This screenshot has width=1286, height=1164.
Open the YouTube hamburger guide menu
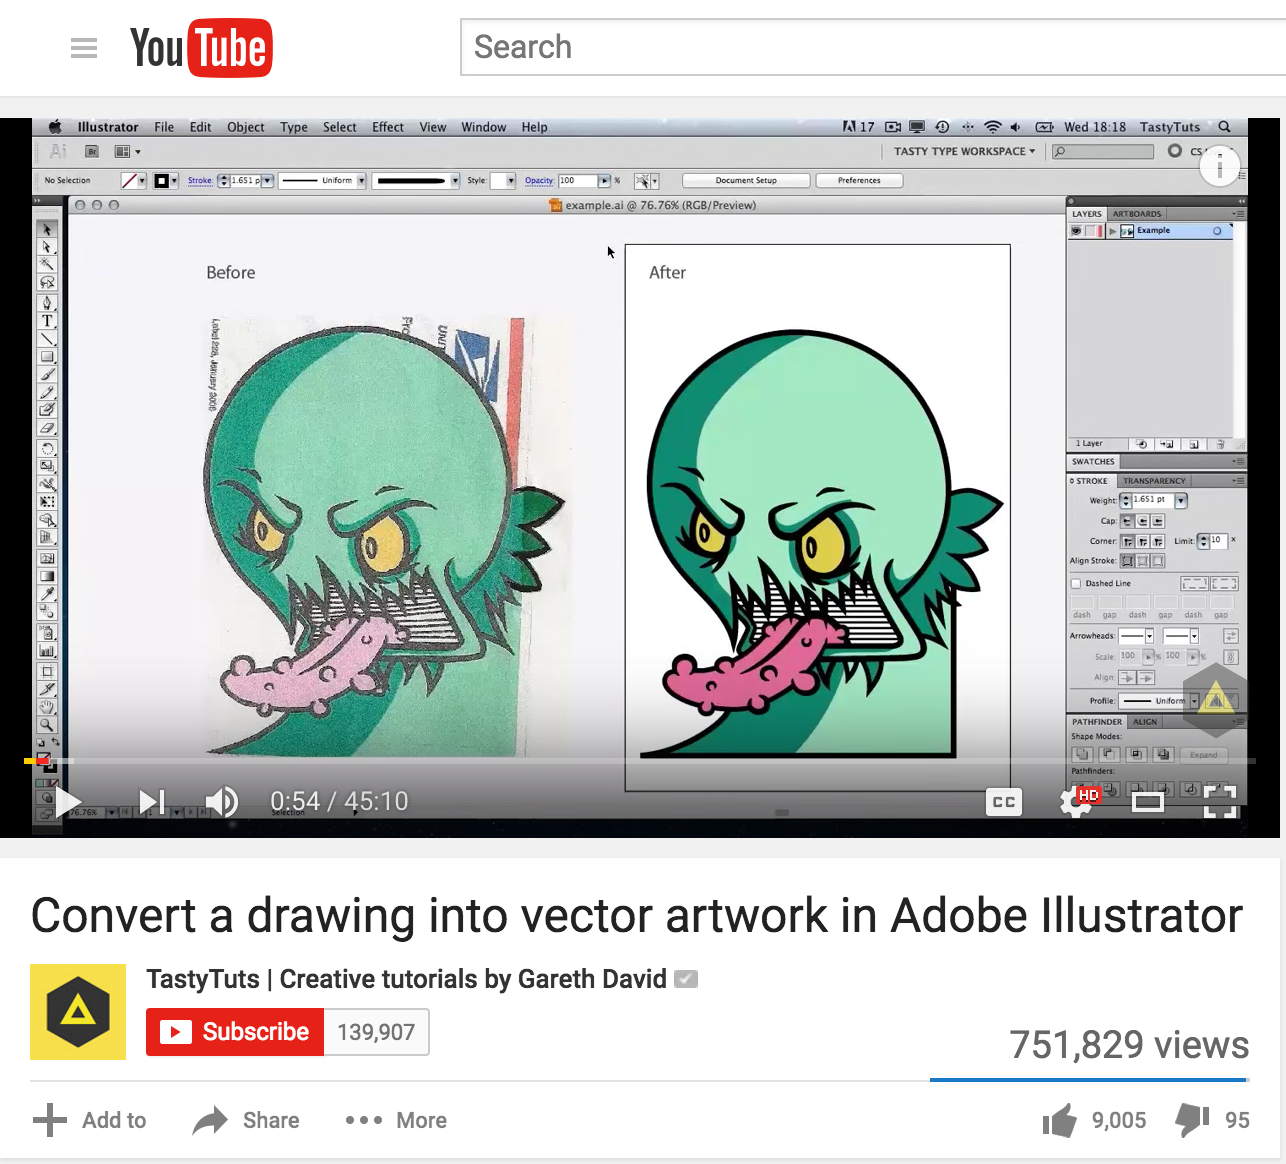pos(84,48)
